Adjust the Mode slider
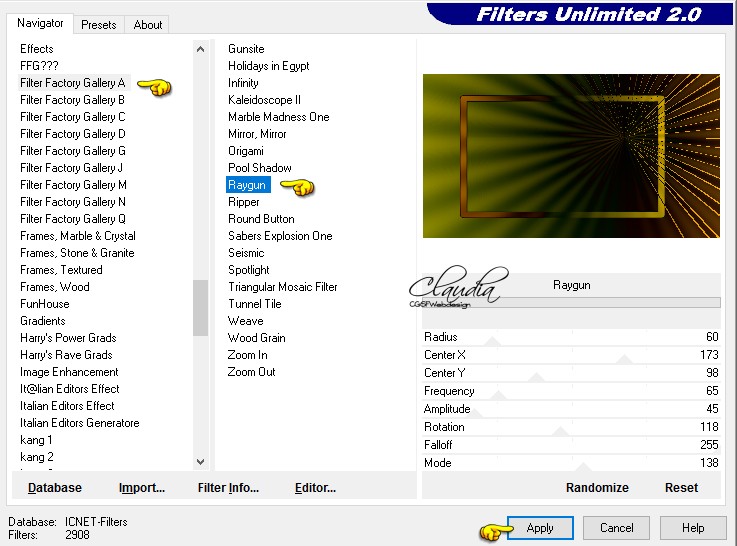 pos(571,463)
